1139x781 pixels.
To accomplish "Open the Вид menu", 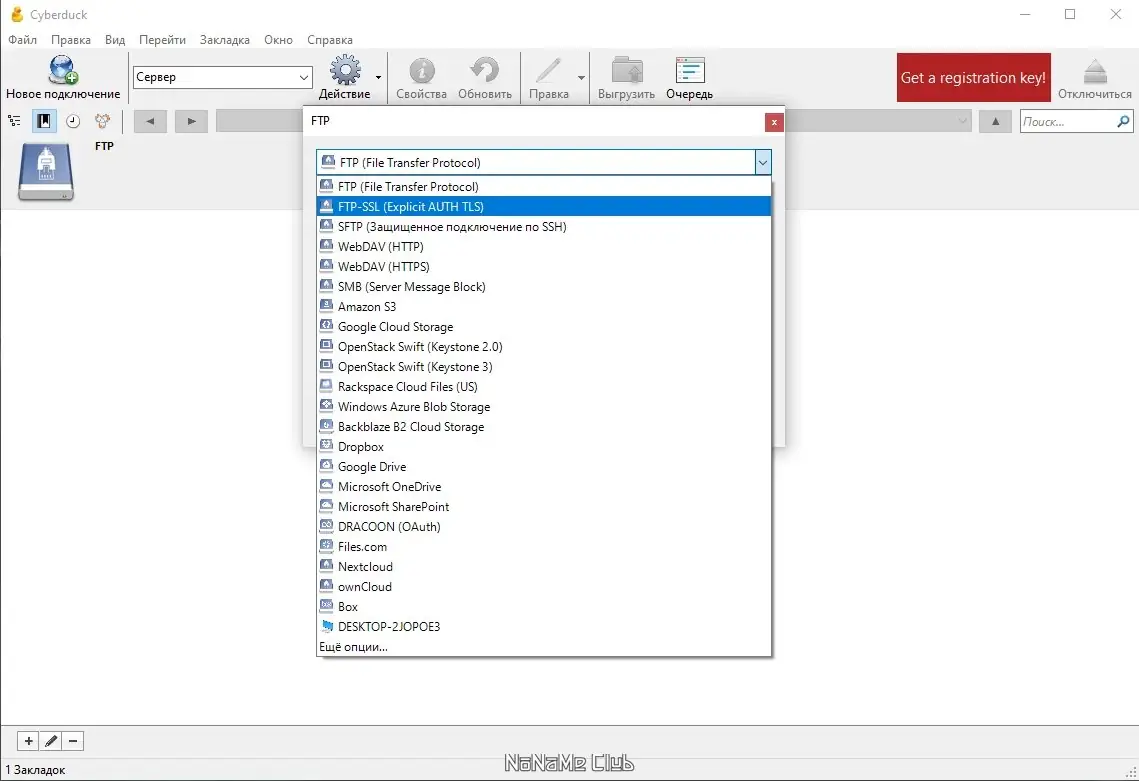I will click(x=115, y=40).
